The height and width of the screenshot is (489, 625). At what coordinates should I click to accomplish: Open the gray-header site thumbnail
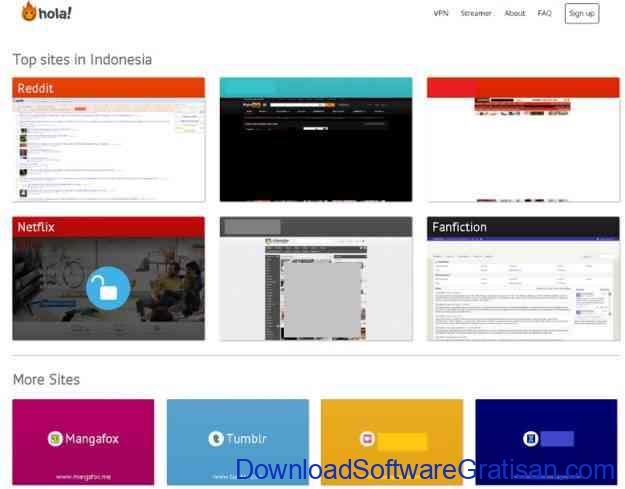[316, 279]
